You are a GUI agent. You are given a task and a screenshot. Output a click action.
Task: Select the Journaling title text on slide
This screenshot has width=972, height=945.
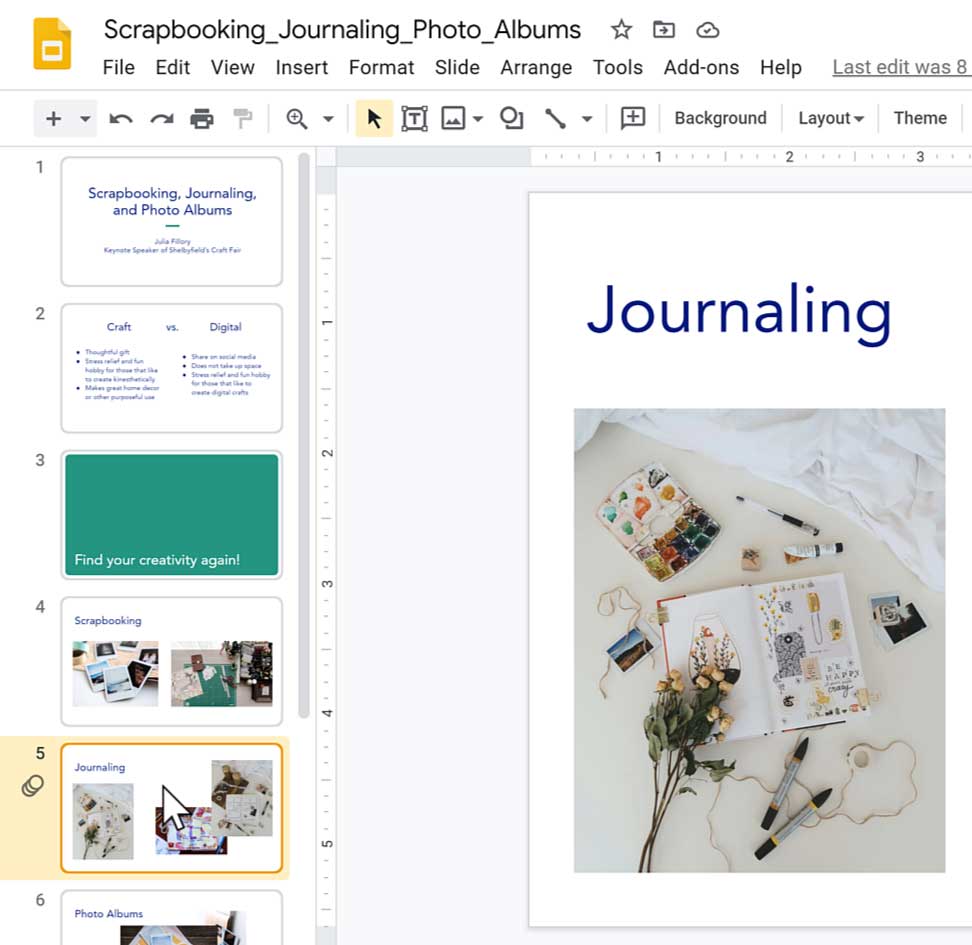(x=739, y=312)
